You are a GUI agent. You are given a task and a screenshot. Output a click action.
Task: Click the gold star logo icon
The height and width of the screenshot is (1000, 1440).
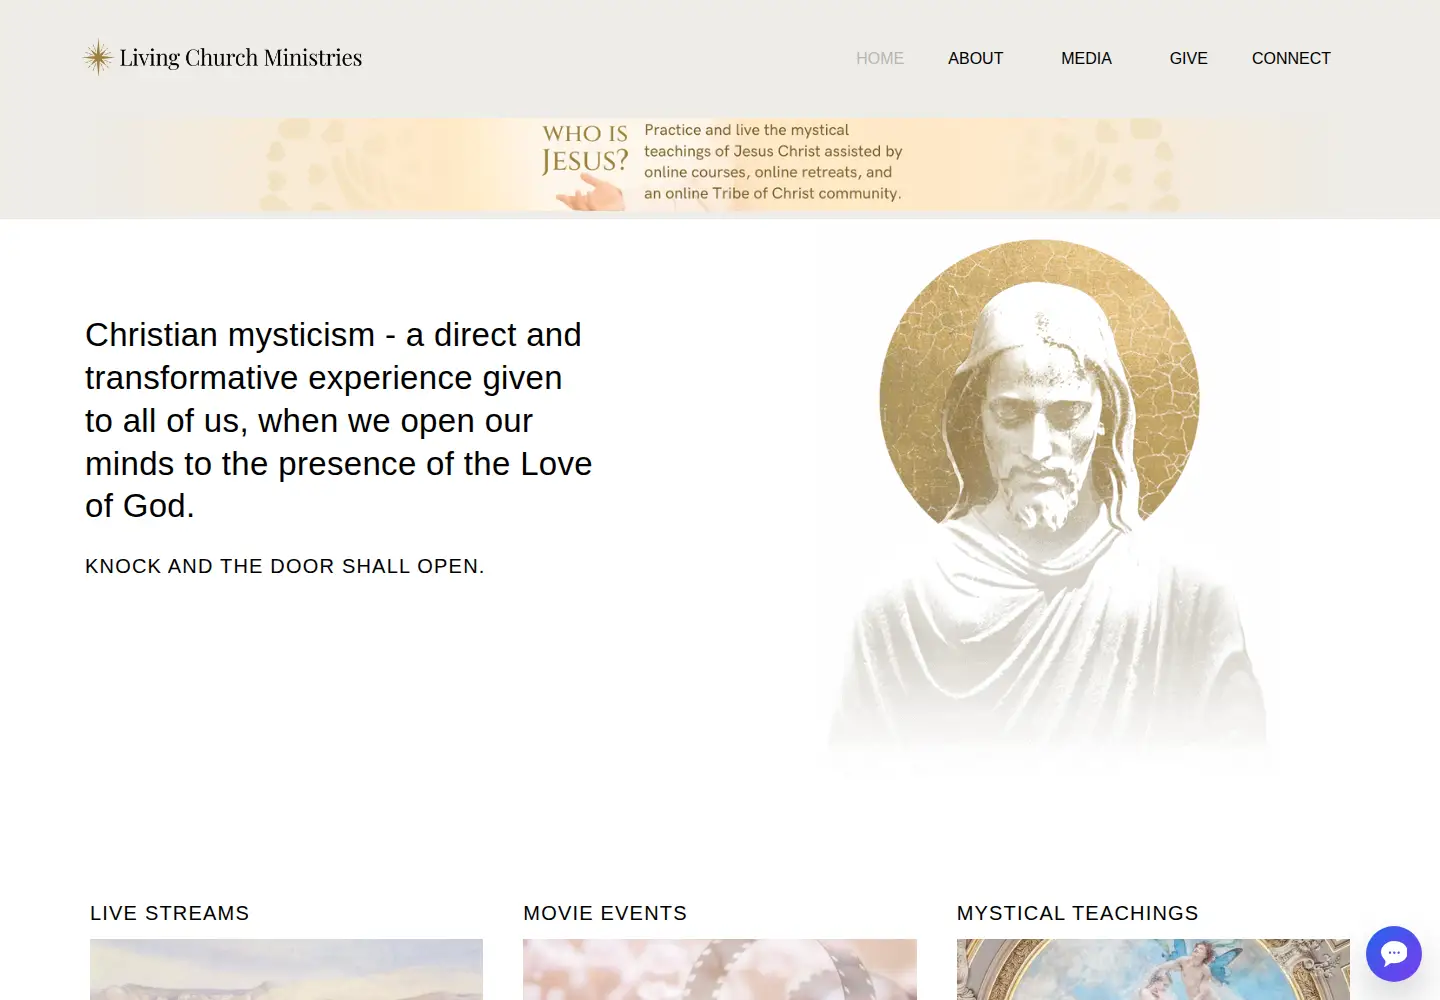pos(98,58)
